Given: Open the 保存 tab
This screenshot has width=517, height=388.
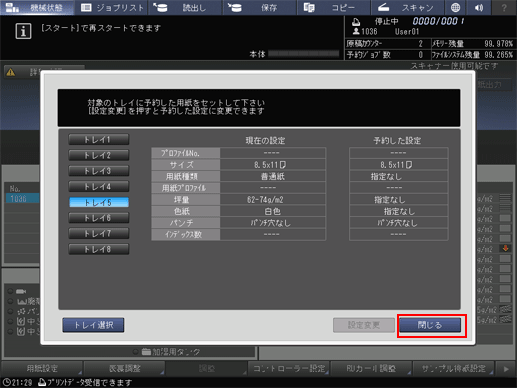Looking at the screenshot, I should coord(259,7).
